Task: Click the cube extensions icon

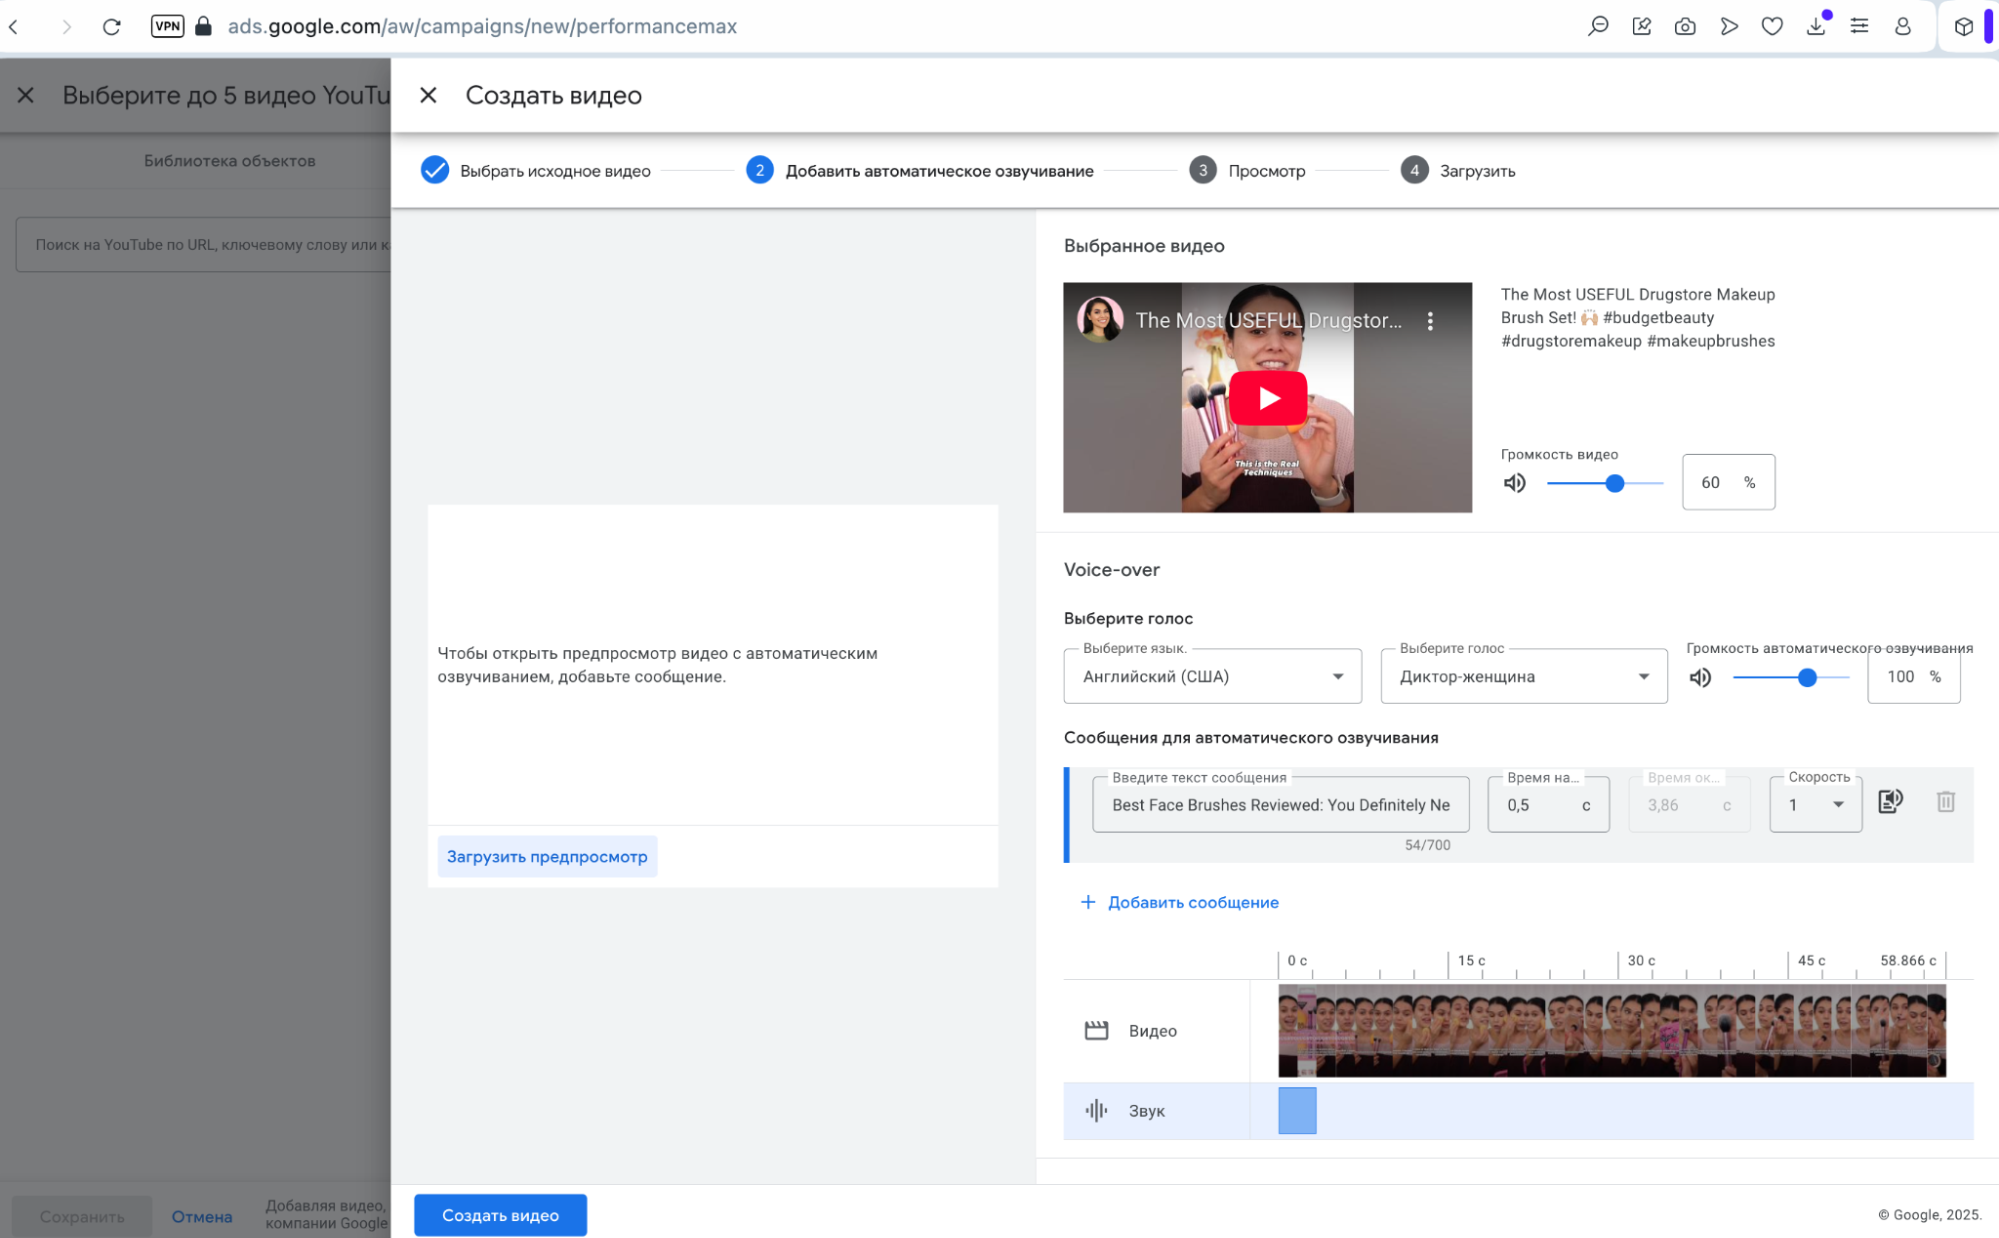Action: (x=1963, y=26)
